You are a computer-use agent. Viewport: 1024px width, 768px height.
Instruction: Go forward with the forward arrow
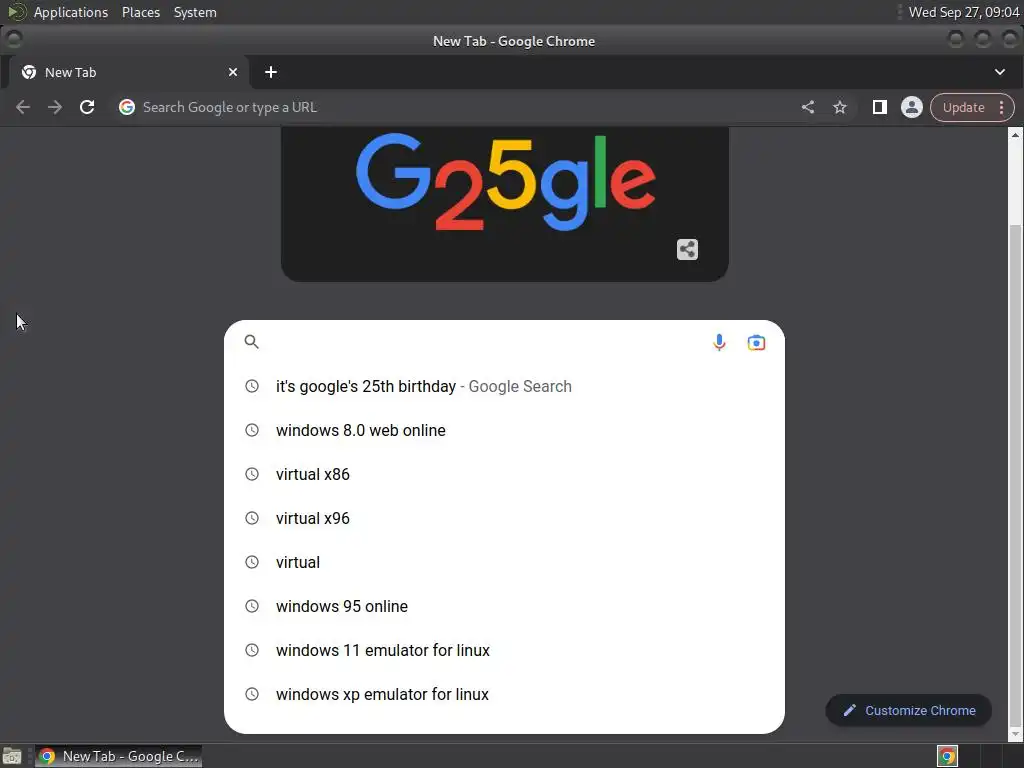pos(55,107)
